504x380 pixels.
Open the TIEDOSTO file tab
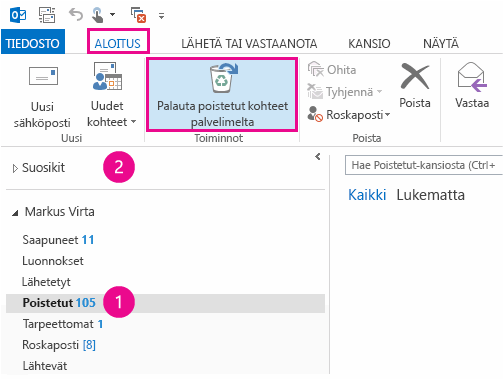coord(33,43)
